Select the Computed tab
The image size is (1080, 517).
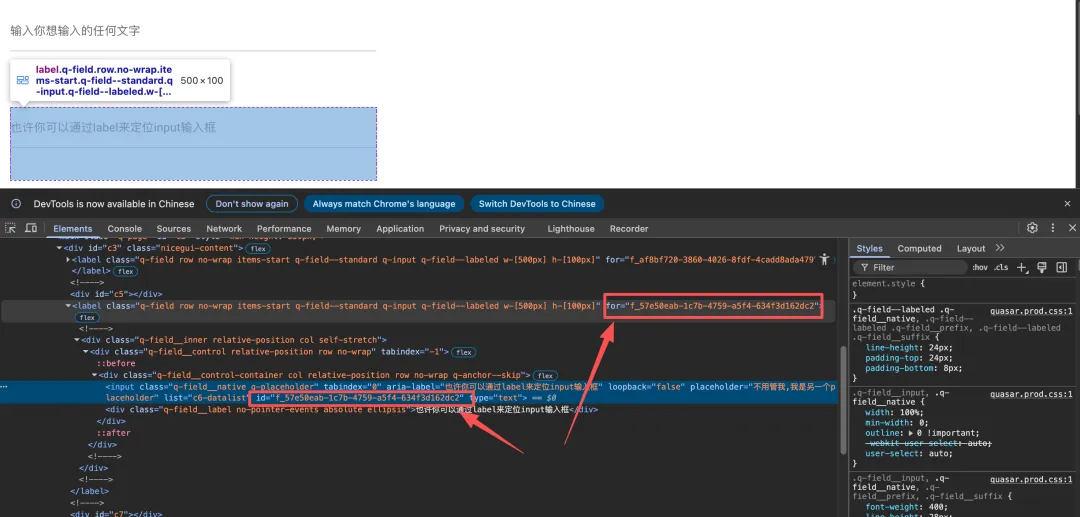920,249
